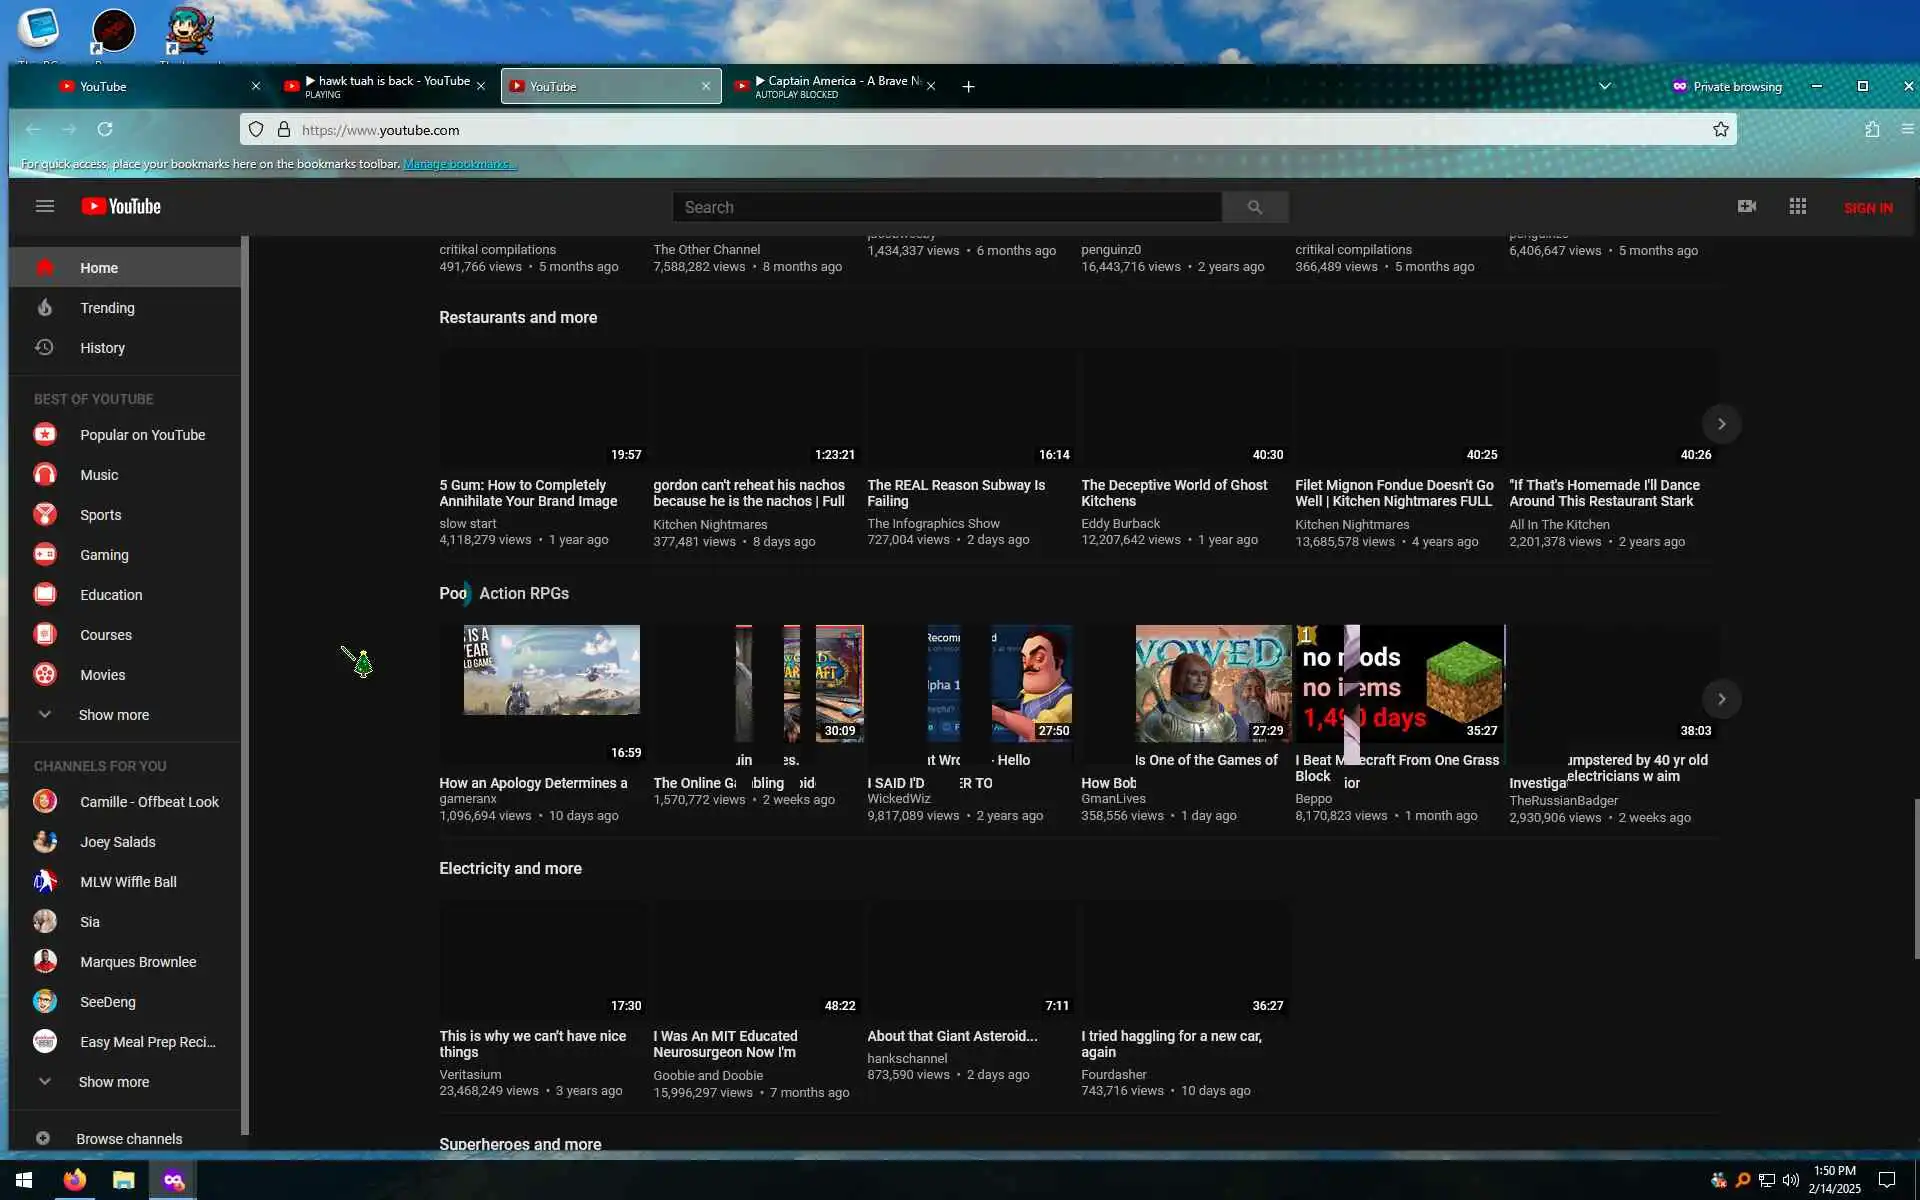This screenshot has width=1920, height=1200.
Task: Open the Gaming sidebar category
Action: [x=104, y=555]
